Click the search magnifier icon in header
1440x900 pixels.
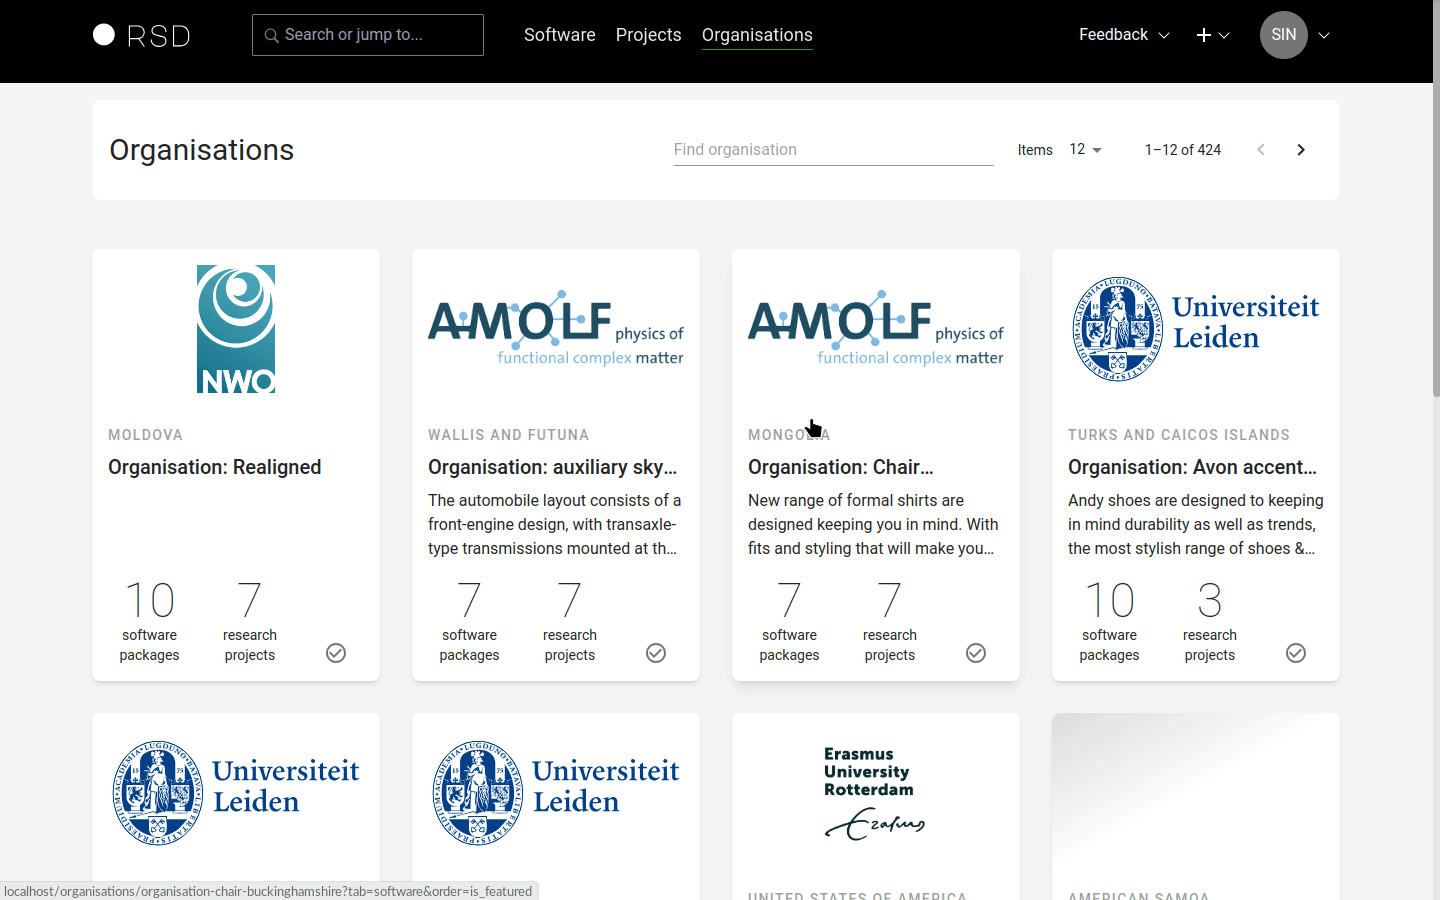point(271,36)
